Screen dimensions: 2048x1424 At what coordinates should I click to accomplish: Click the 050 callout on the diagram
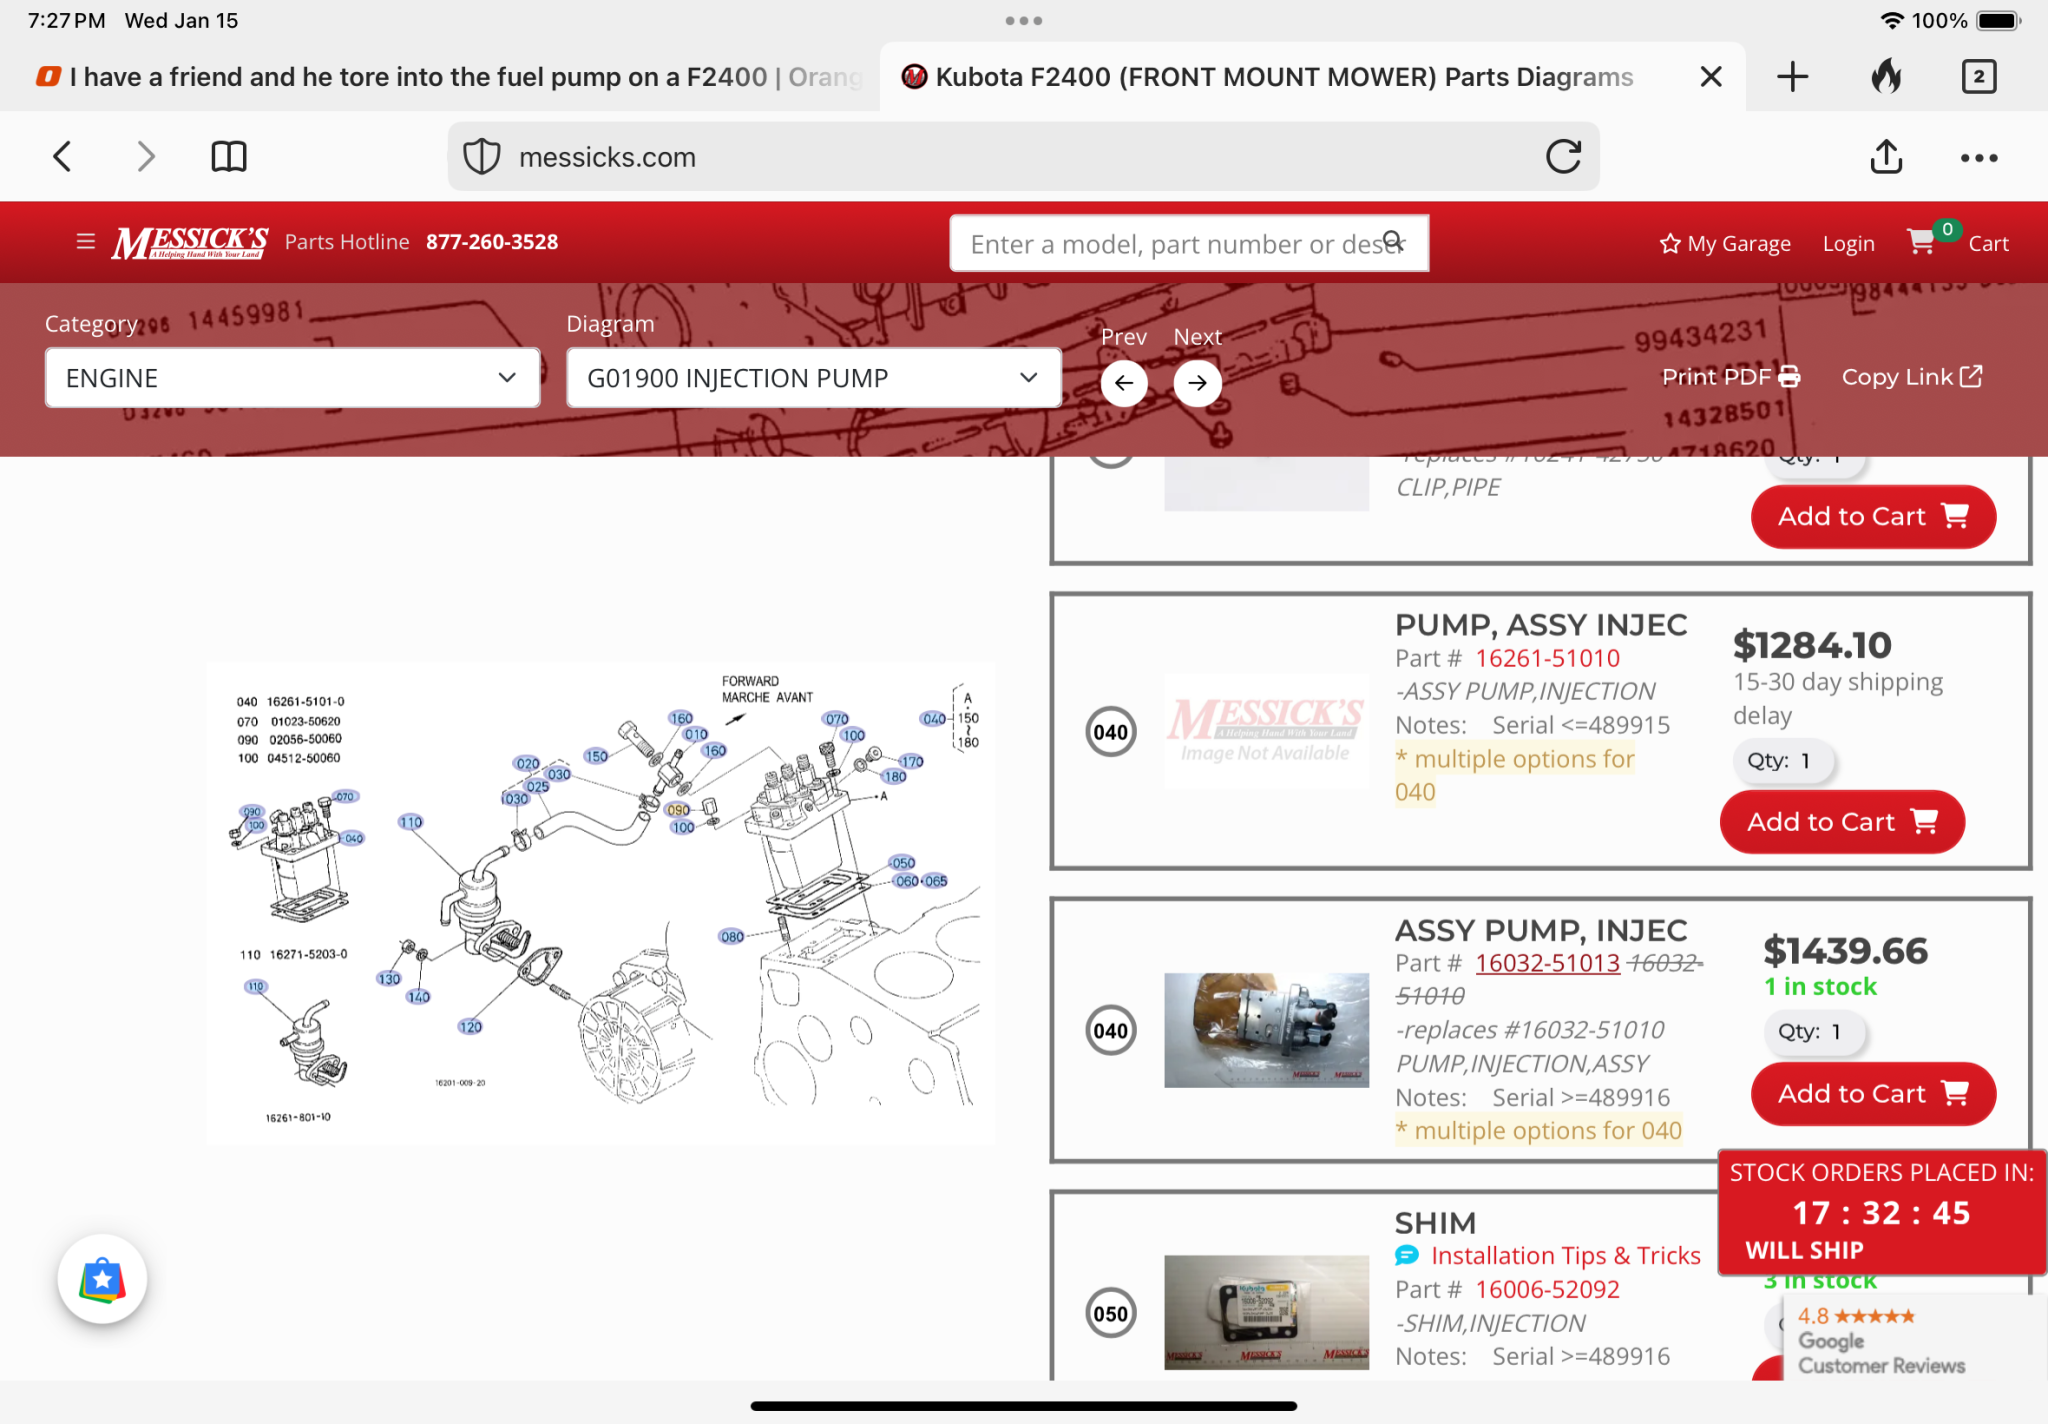pyautogui.click(x=903, y=863)
